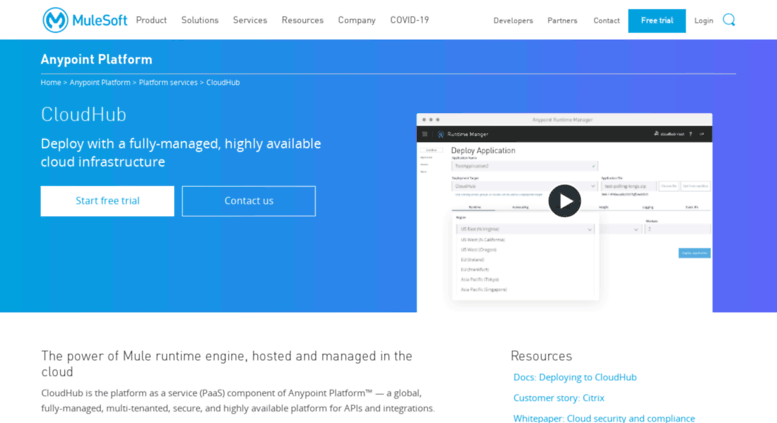Open Whitepaper: Cloud security and compliance

pos(604,418)
